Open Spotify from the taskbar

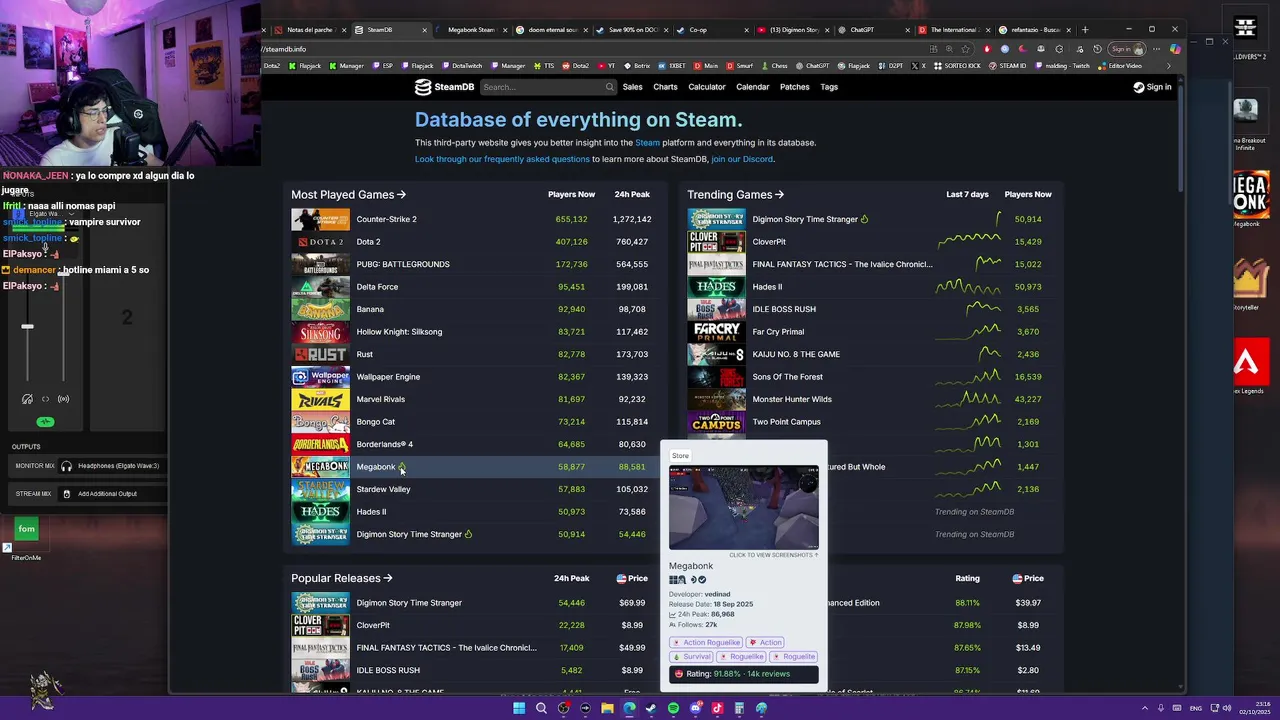tap(673, 708)
